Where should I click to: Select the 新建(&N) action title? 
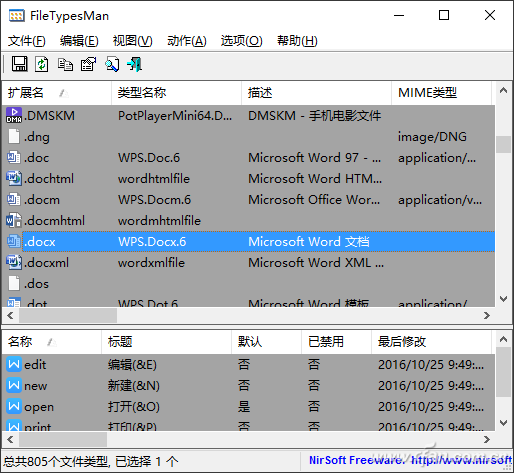(133, 385)
